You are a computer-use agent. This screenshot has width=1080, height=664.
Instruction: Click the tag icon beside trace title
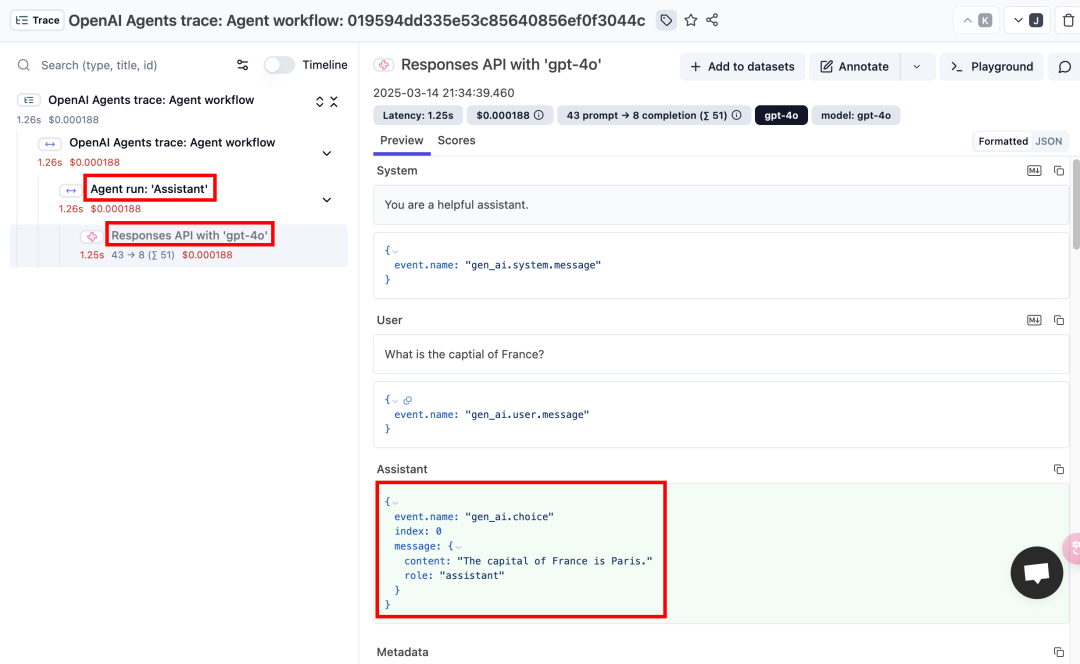click(666, 21)
